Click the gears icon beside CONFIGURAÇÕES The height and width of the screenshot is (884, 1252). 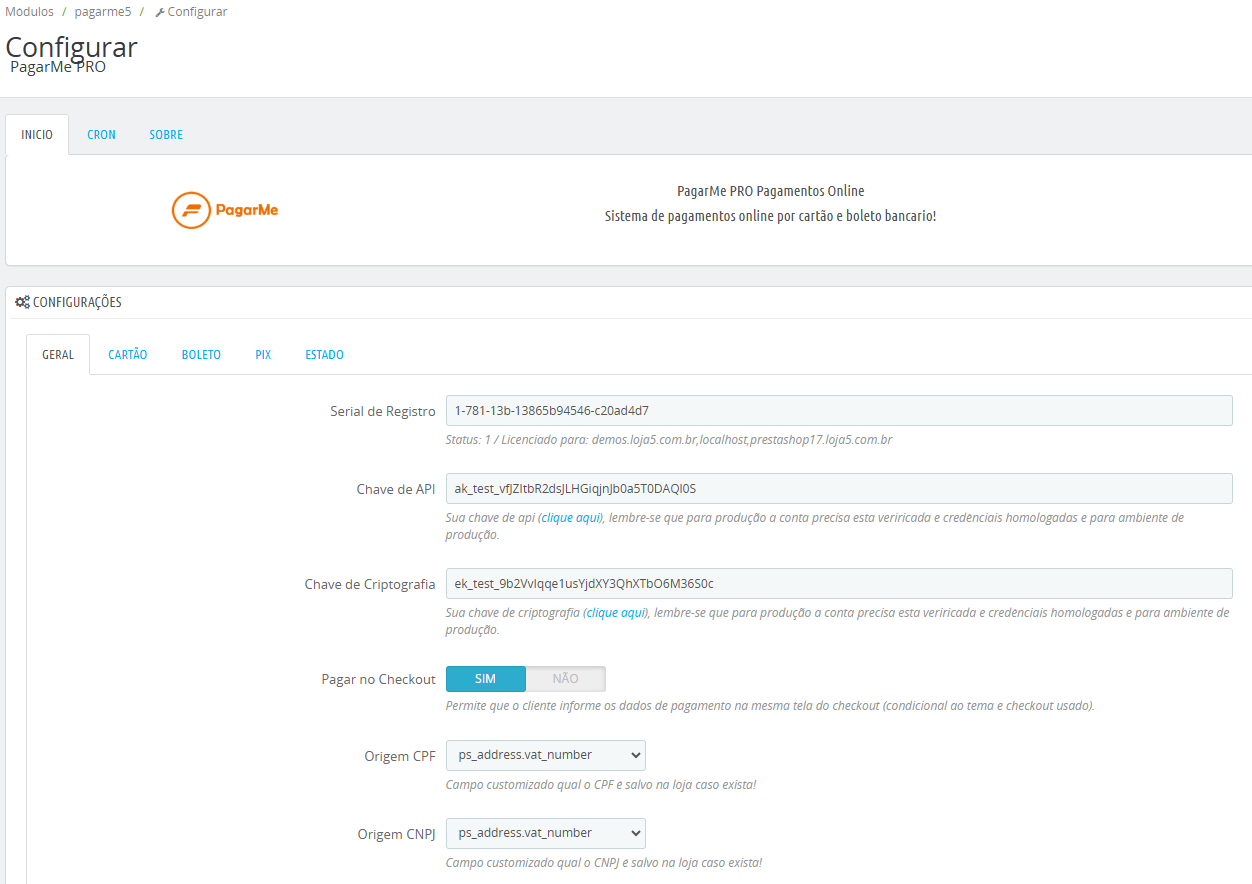[x=22, y=302]
